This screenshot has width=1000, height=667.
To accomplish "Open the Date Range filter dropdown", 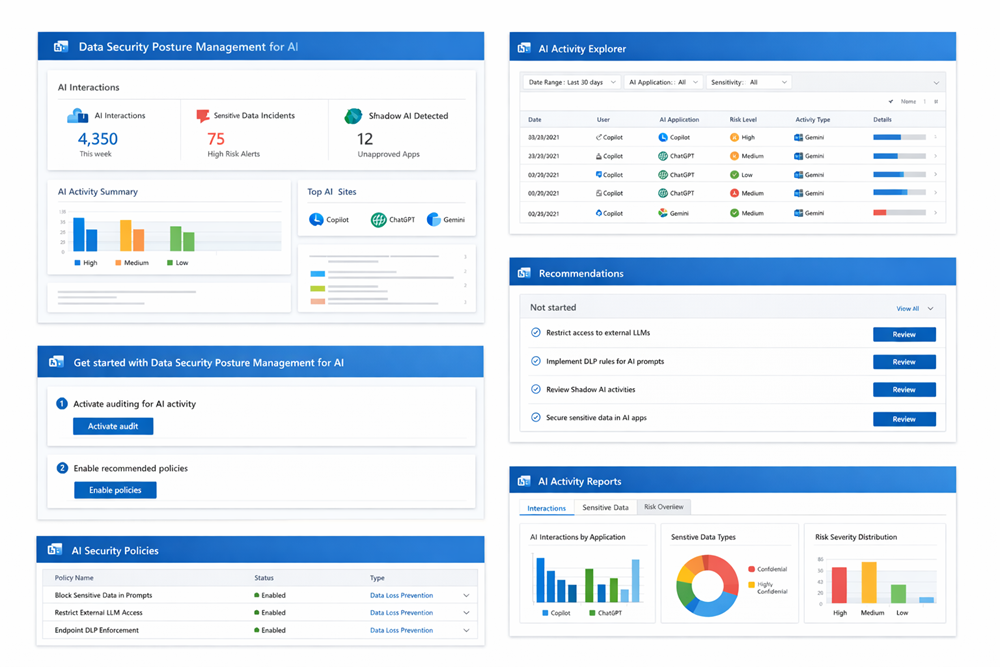I will 571,82.
